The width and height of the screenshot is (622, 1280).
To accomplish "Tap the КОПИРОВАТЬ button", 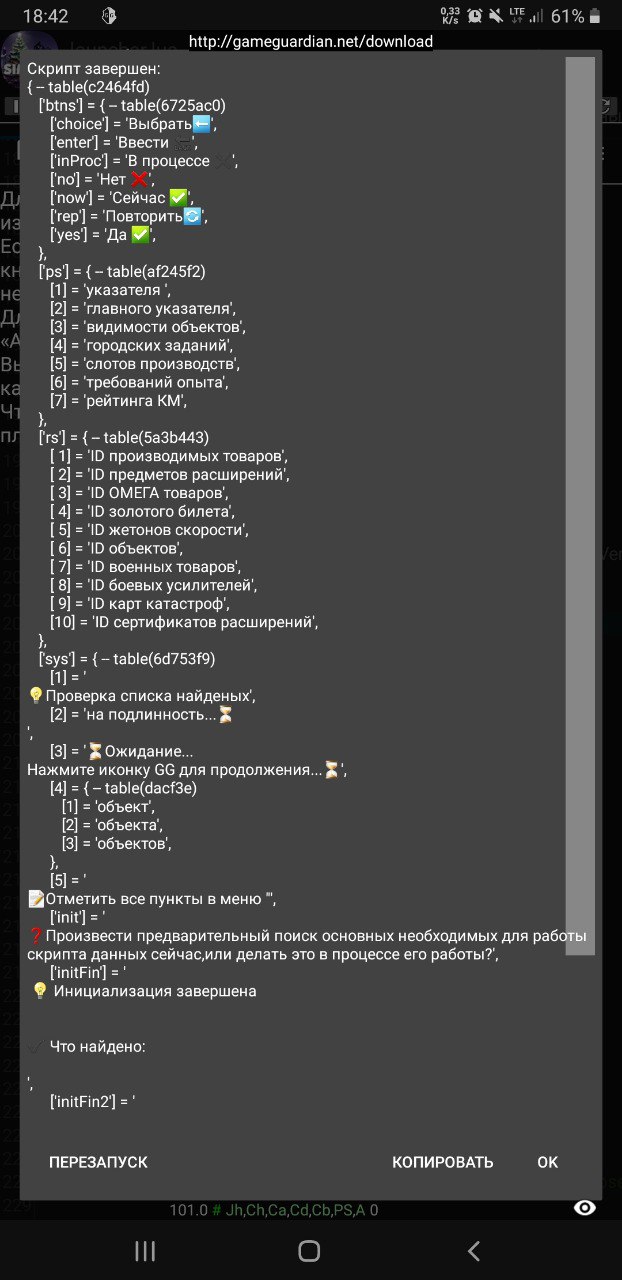I will (443, 1162).
